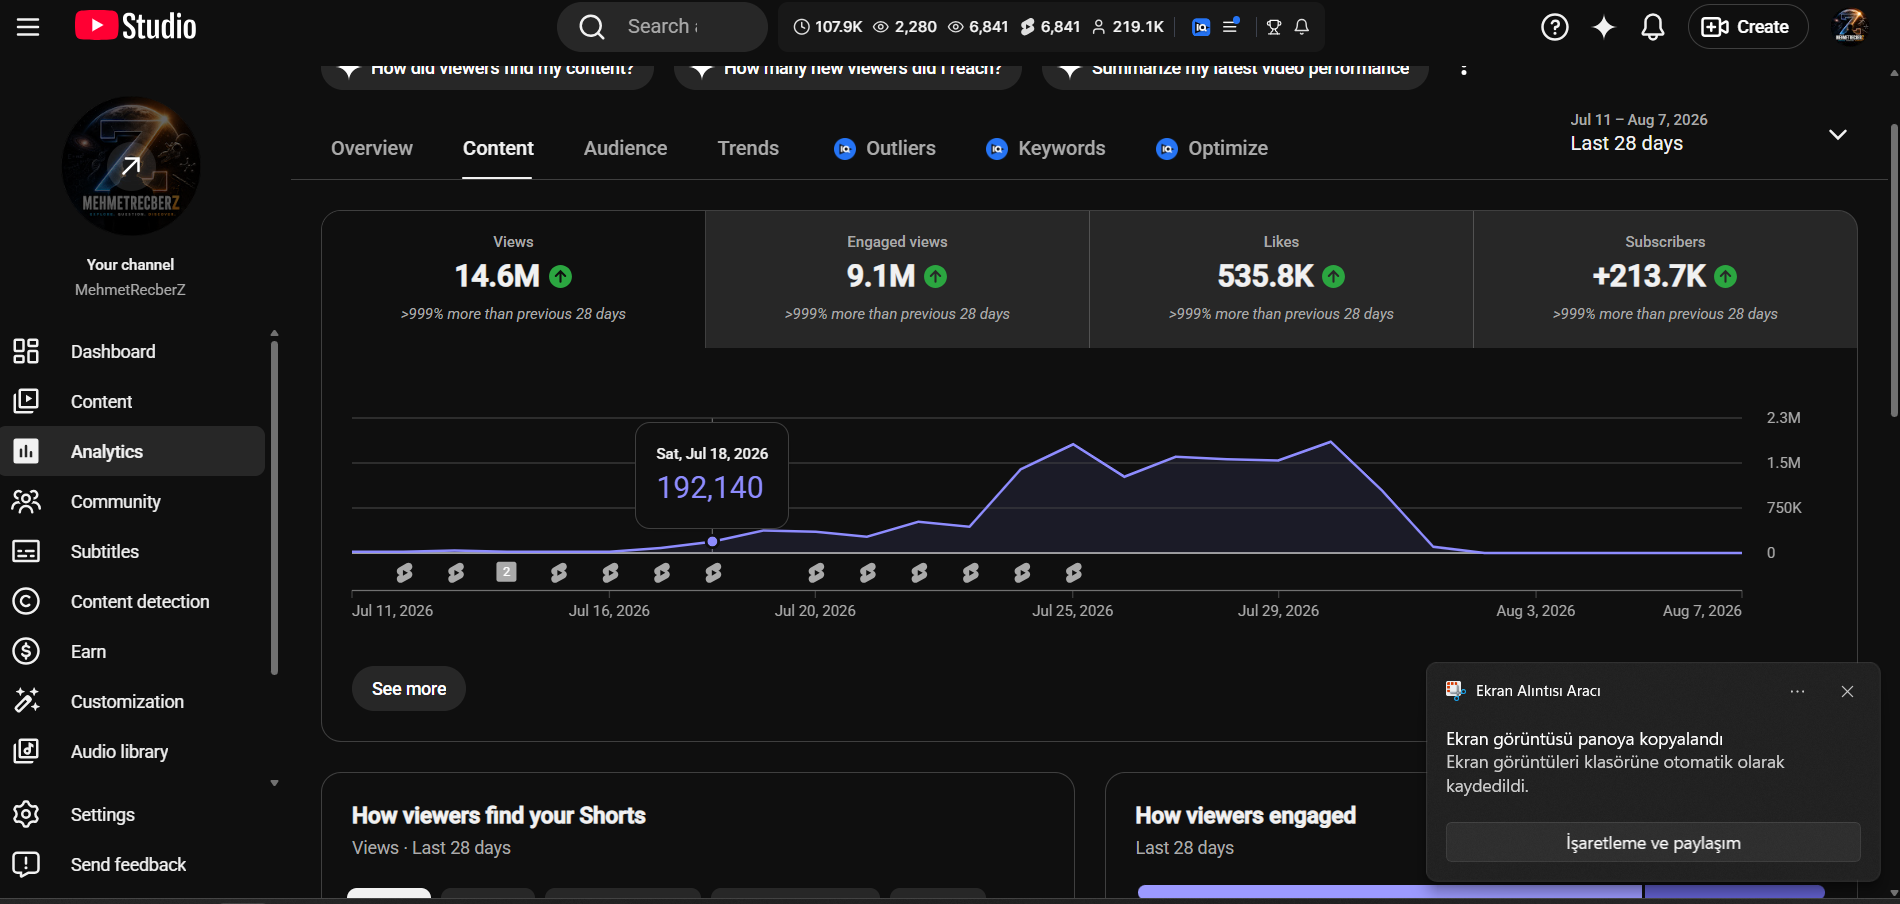Select the Subscribers metric card
Viewport: 1900px width, 904px height.
click(1665, 279)
